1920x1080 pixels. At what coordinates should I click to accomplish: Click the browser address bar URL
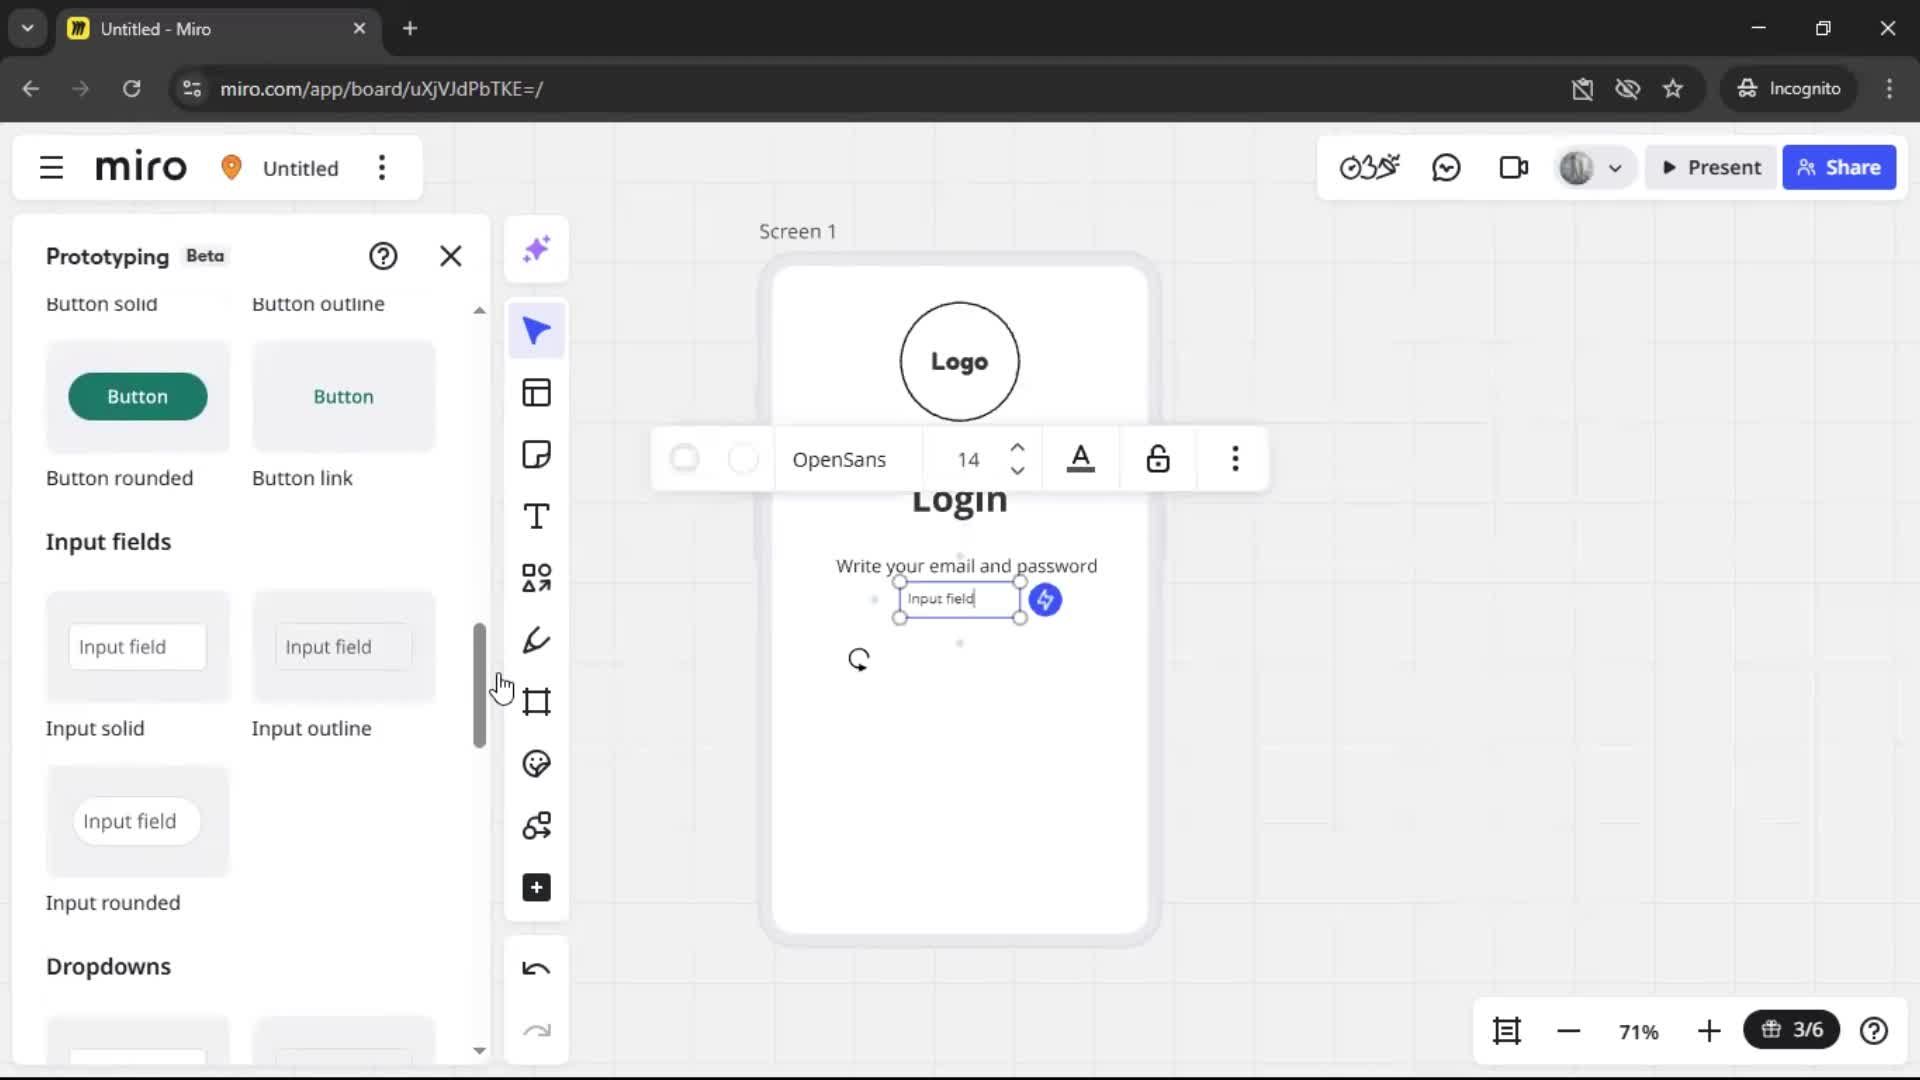[x=381, y=89]
